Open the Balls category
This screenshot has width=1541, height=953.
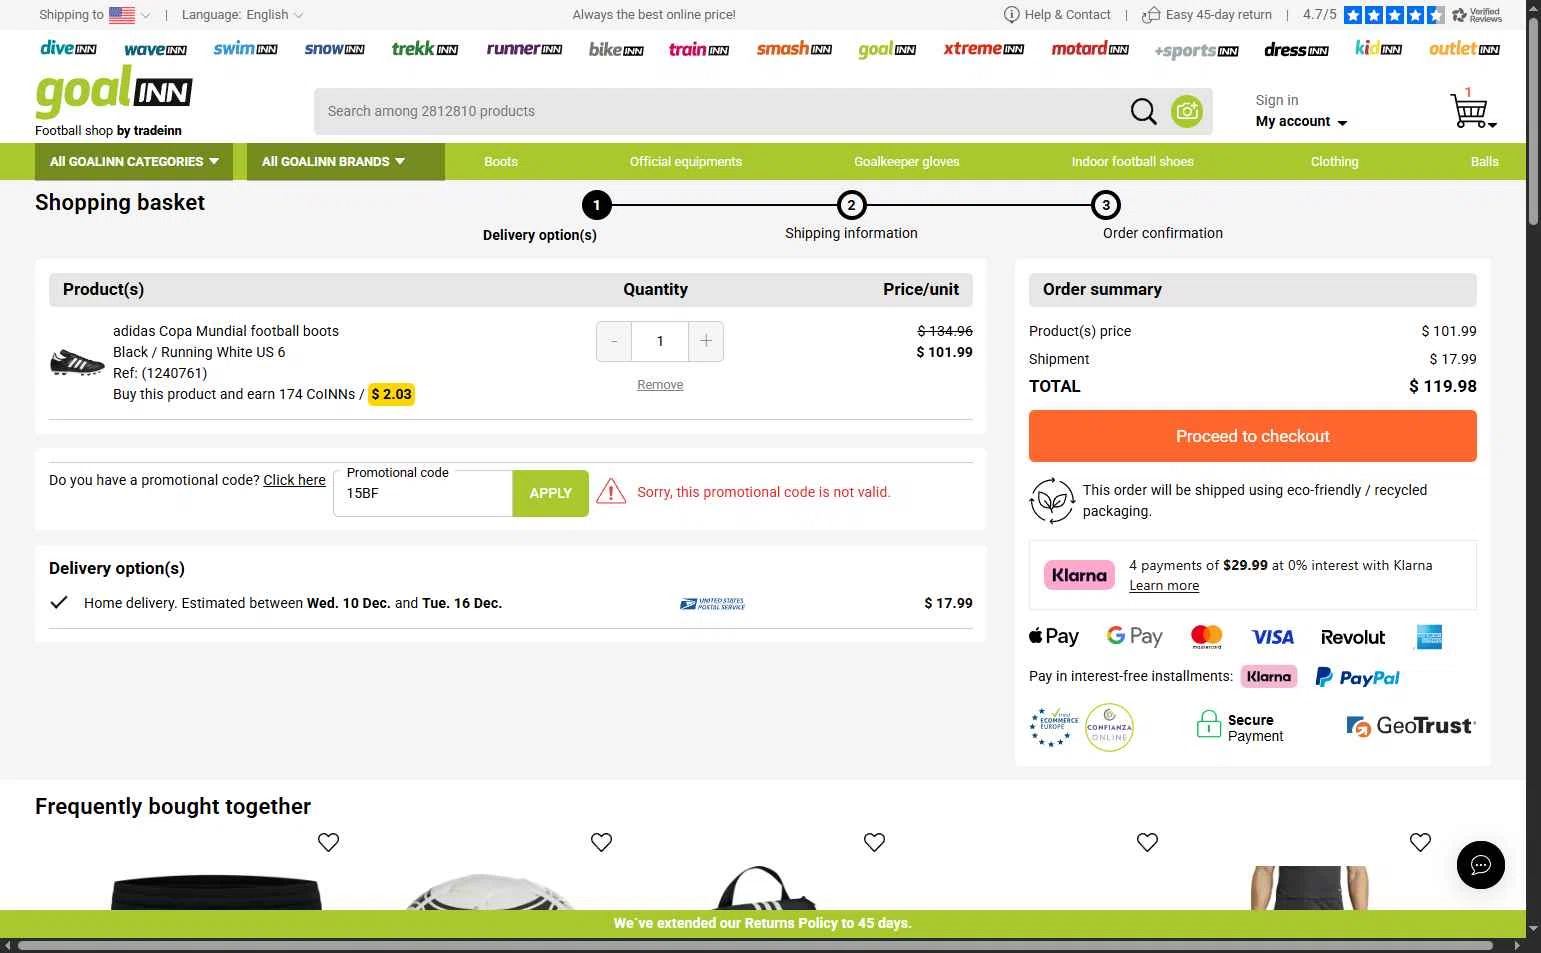1485,162
